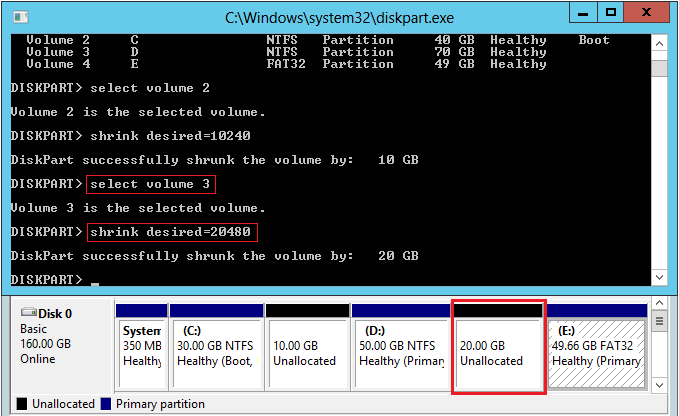Click the black Unallocated legend swatch
This screenshot has width=679, height=416.
(x=22, y=405)
